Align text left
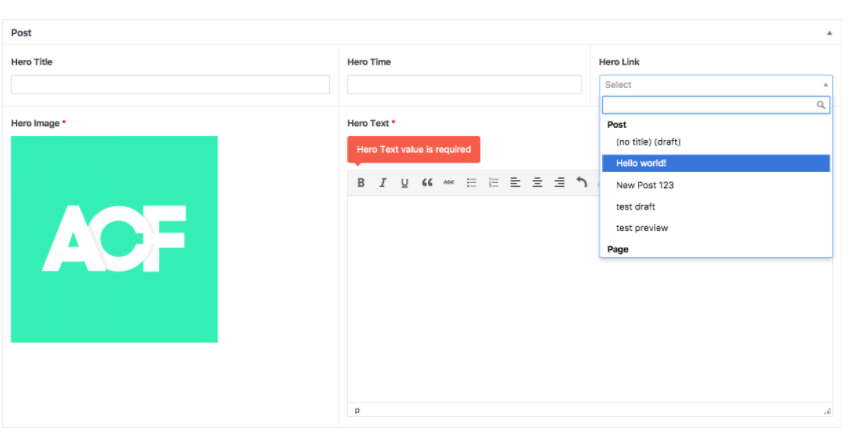 pos(515,182)
